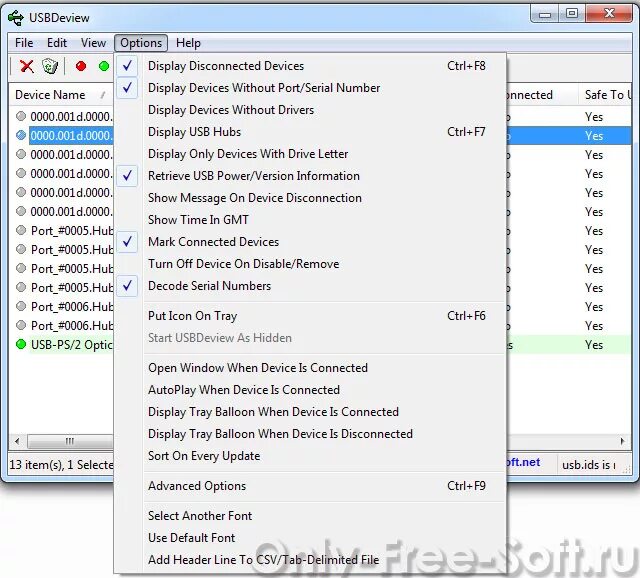Click the Yes cell in the USB-PS/2 row
The width and height of the screenshot is (640, 578).
594,345
